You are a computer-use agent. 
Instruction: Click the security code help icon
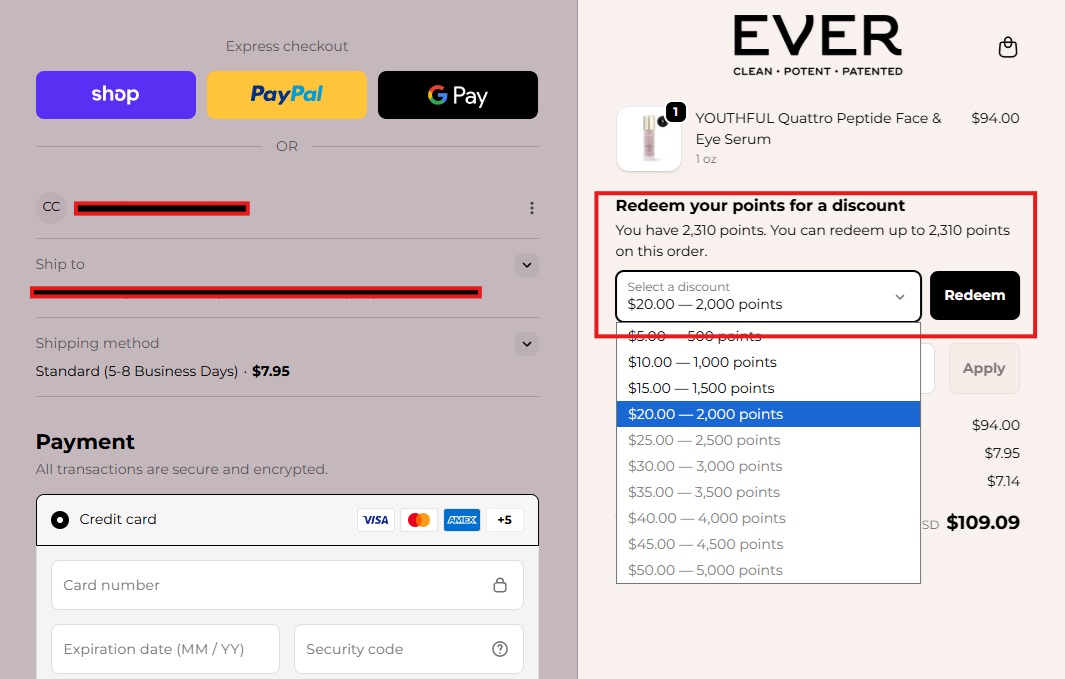pos(500,649)
